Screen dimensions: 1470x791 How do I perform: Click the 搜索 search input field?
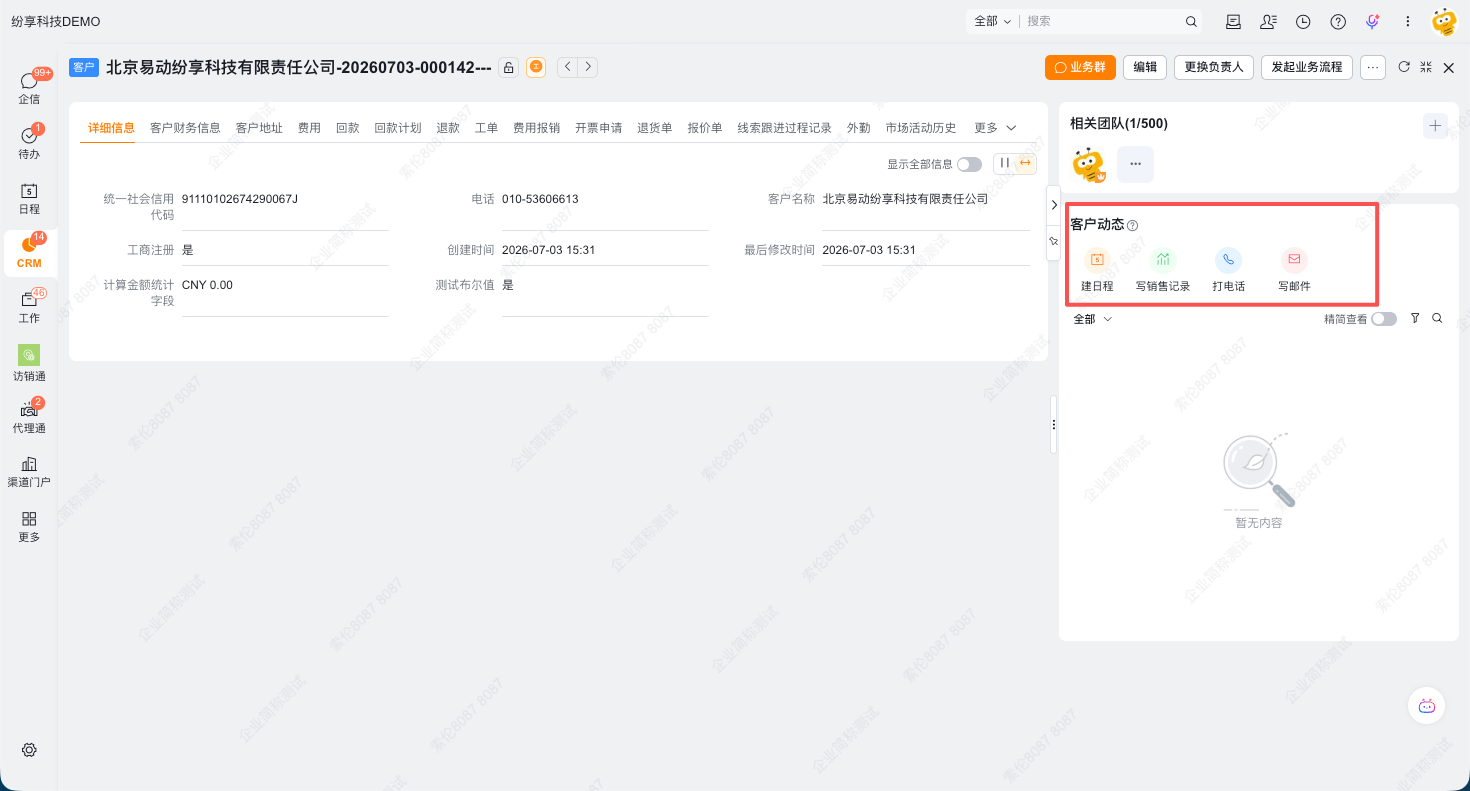(1103, 21)
